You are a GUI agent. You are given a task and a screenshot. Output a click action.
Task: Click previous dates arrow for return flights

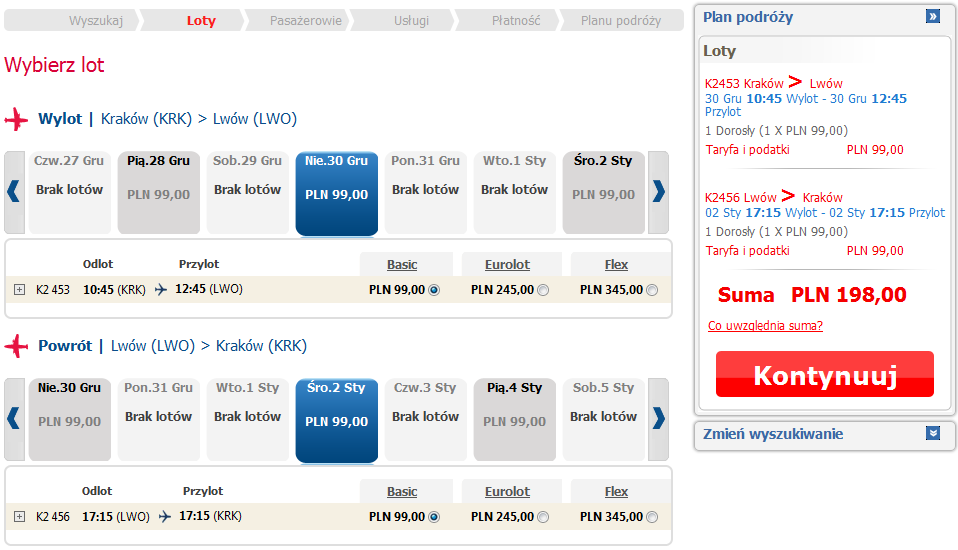click(14, 418)
